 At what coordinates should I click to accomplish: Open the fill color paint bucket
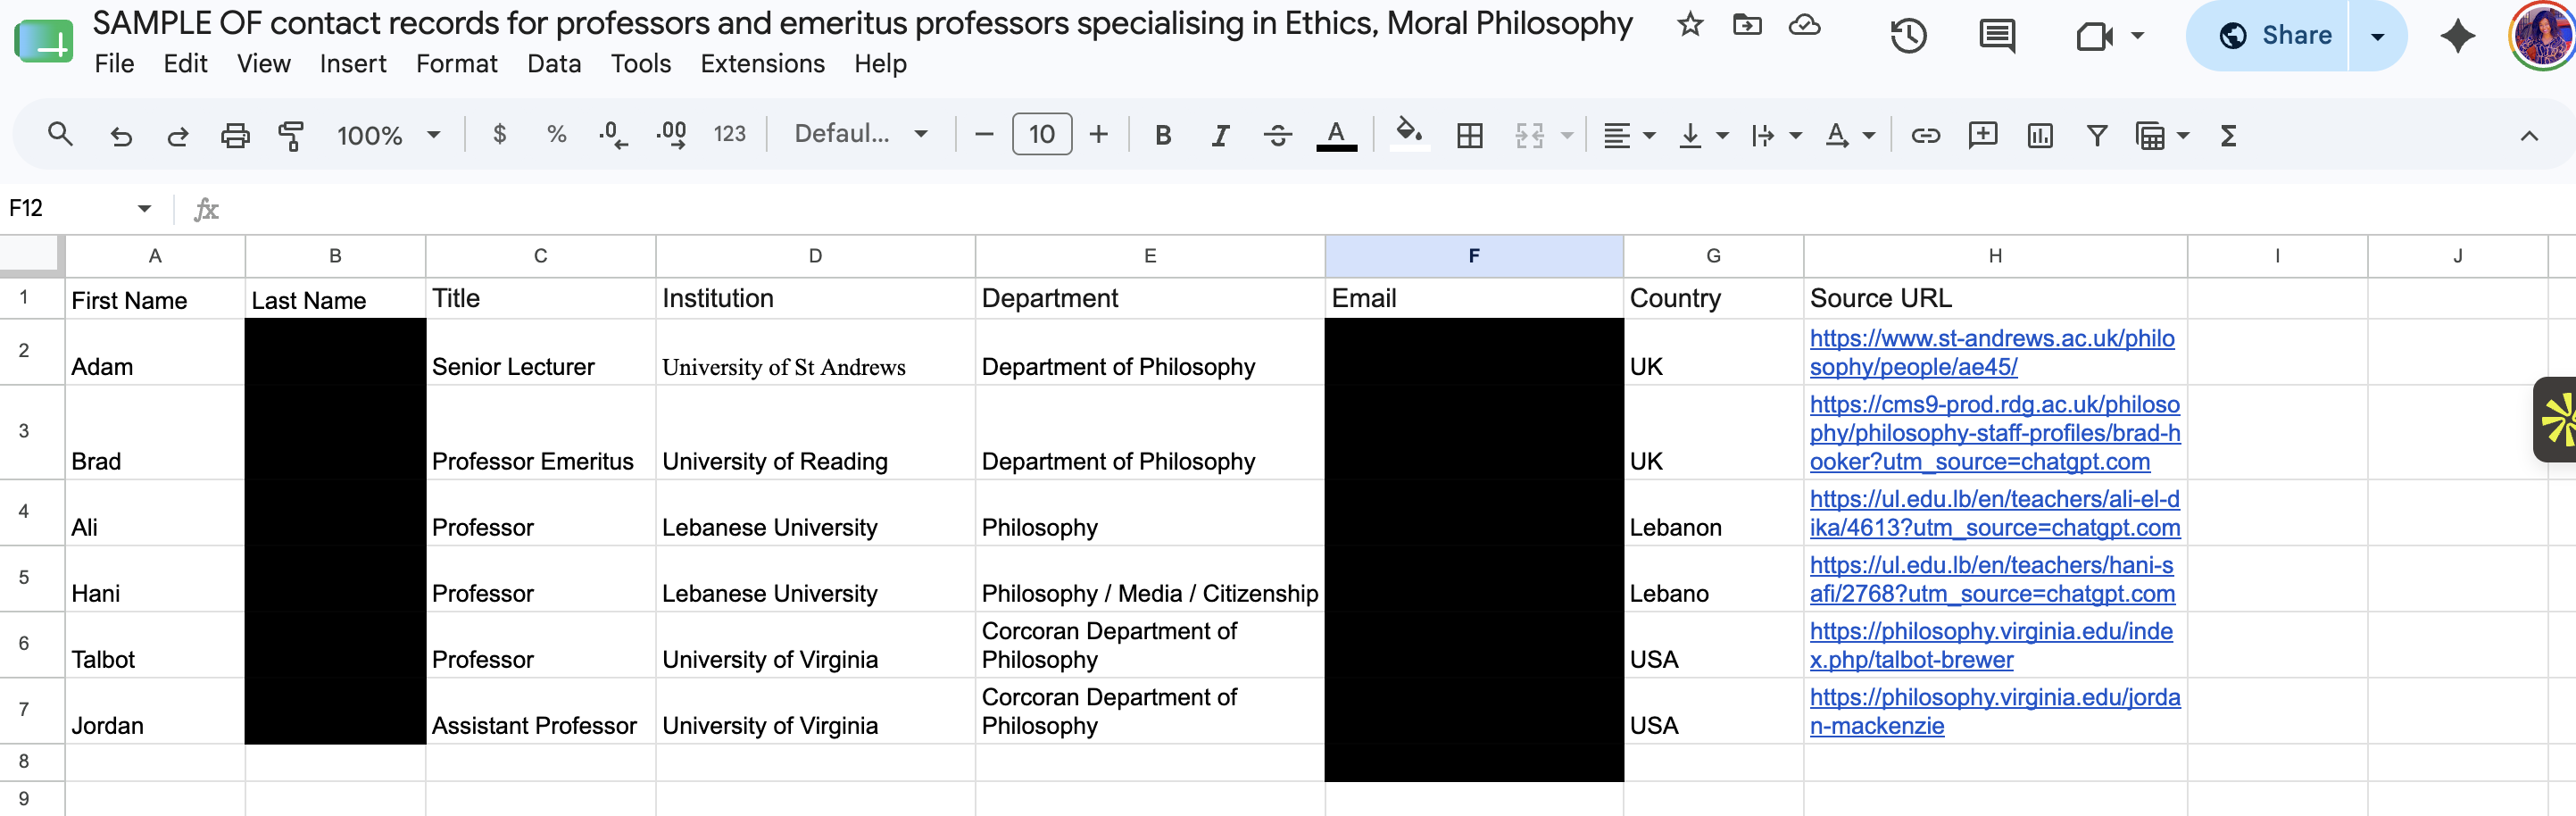[x=1408, y=133]
